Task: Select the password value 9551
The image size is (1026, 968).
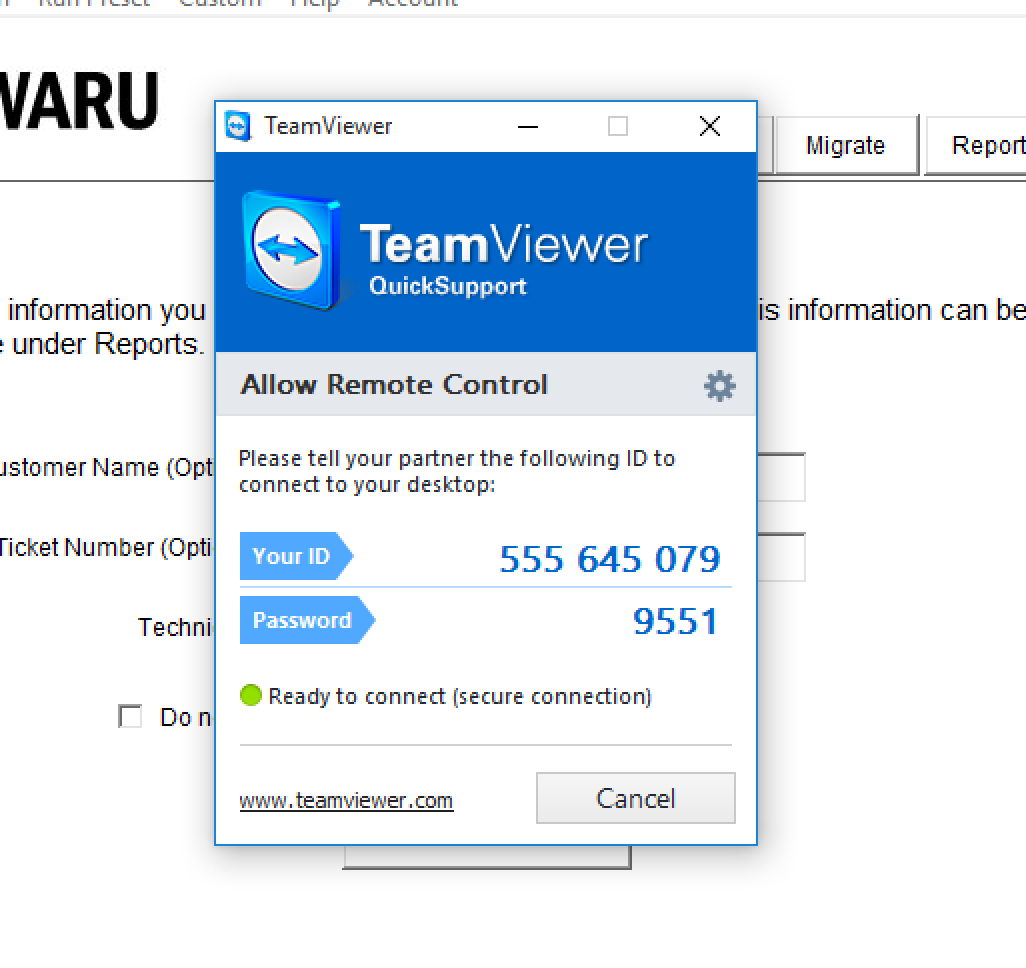Action: click(675, 621)
